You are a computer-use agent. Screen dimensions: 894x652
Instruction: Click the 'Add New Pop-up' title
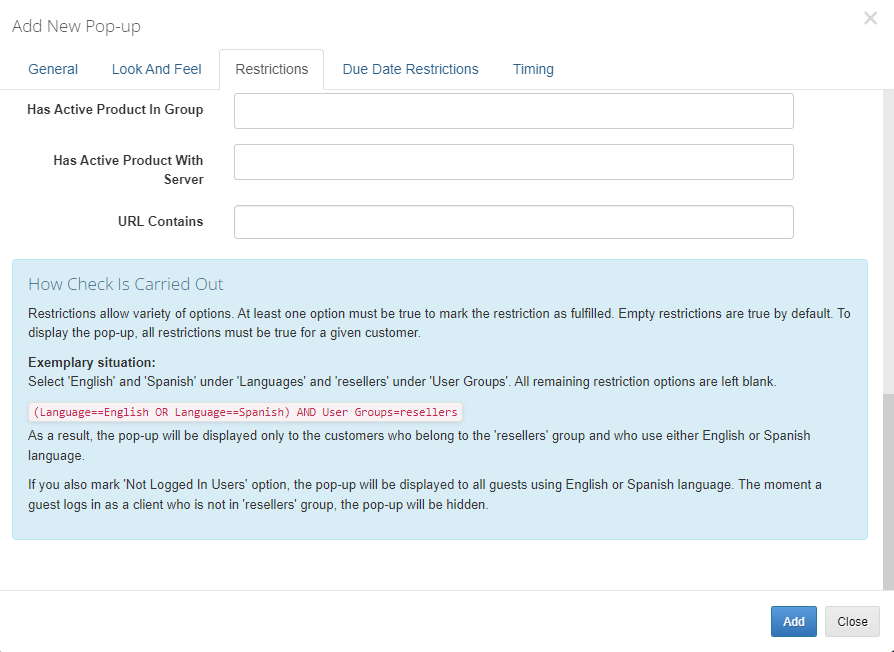click(x=76, y=26)
